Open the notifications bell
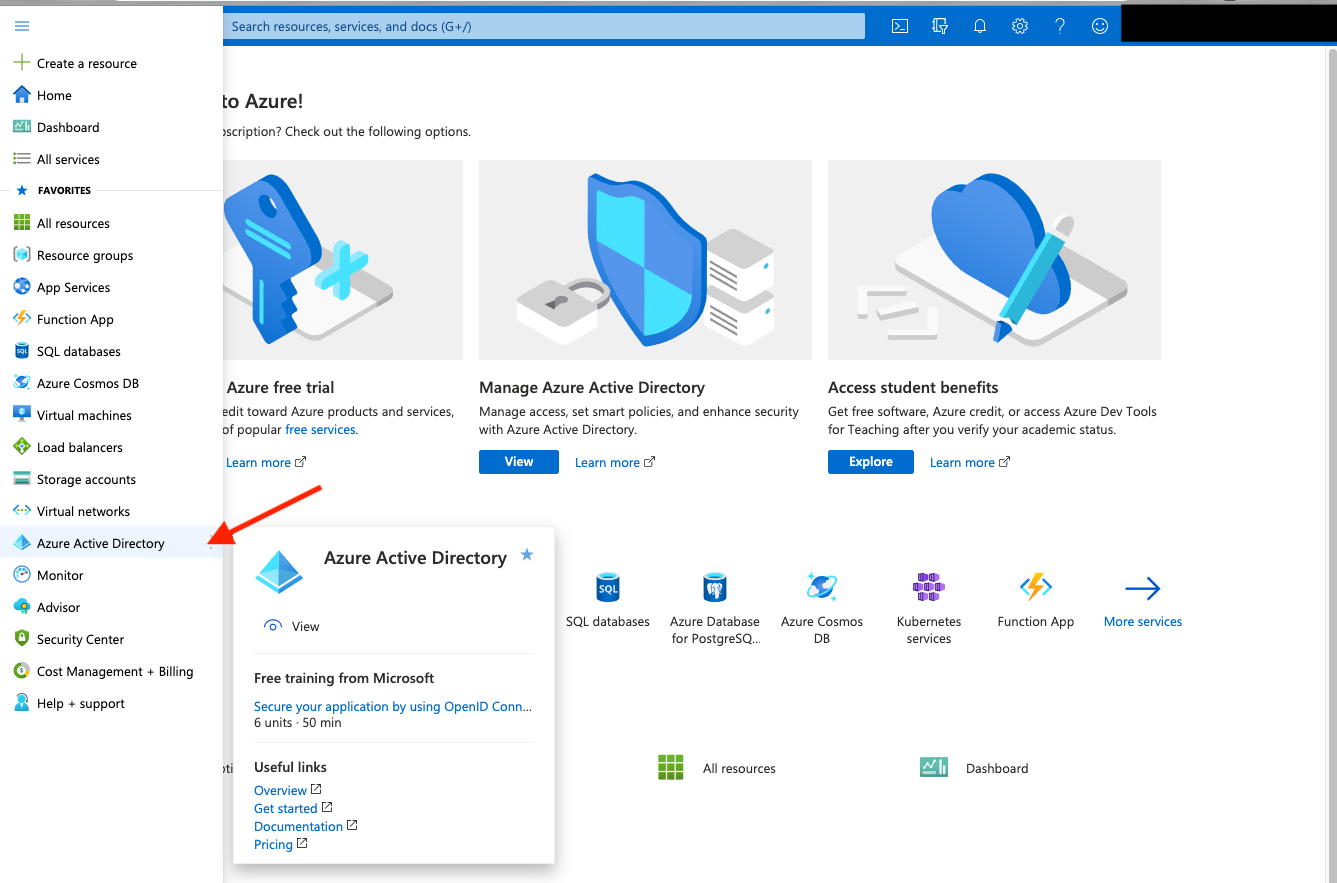 click(x=979, y=26)
